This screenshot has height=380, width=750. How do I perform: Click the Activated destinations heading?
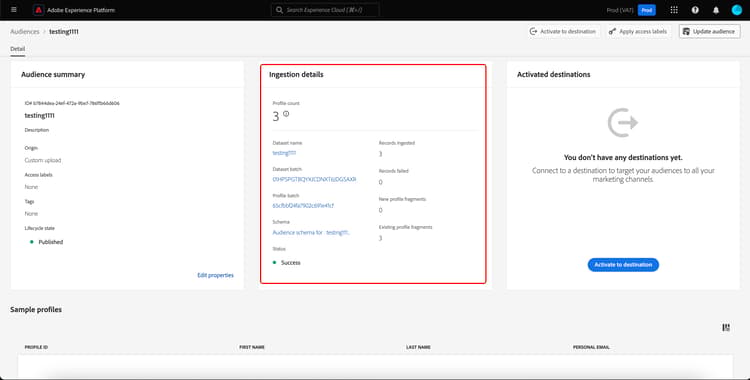pyautogui.click(x=553, y=75)
